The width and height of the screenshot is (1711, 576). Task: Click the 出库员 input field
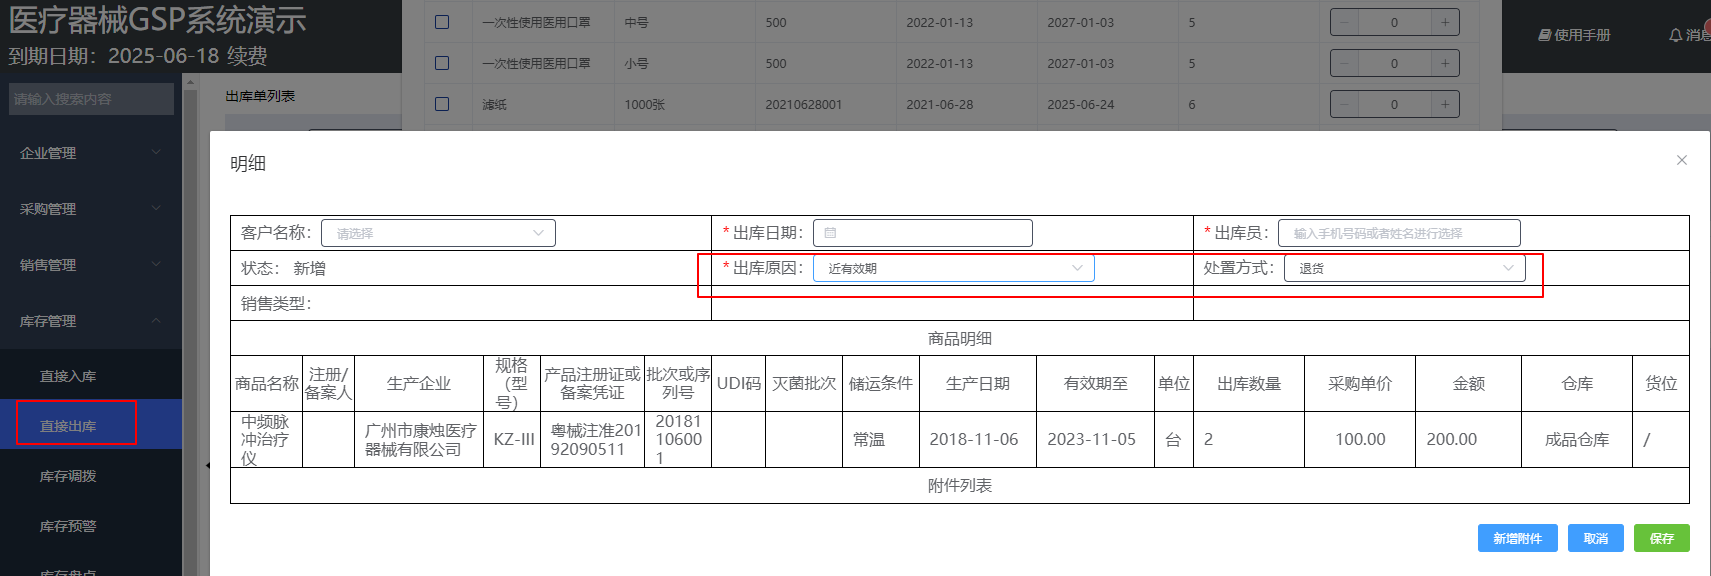[x=1398, y=233]
